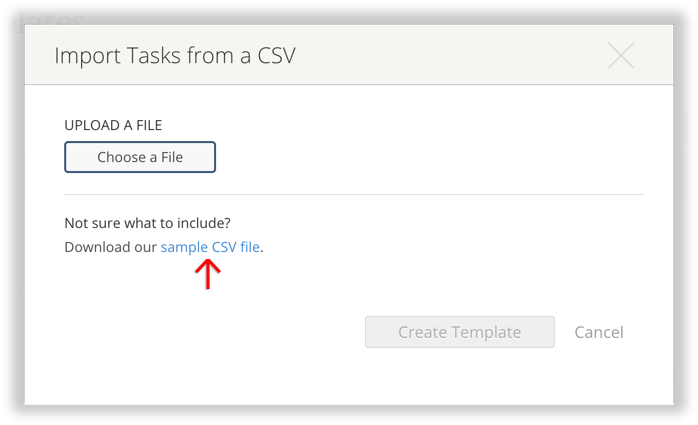
Task: Click the "Not sure what to include?" text
Action: click(154, 222)
